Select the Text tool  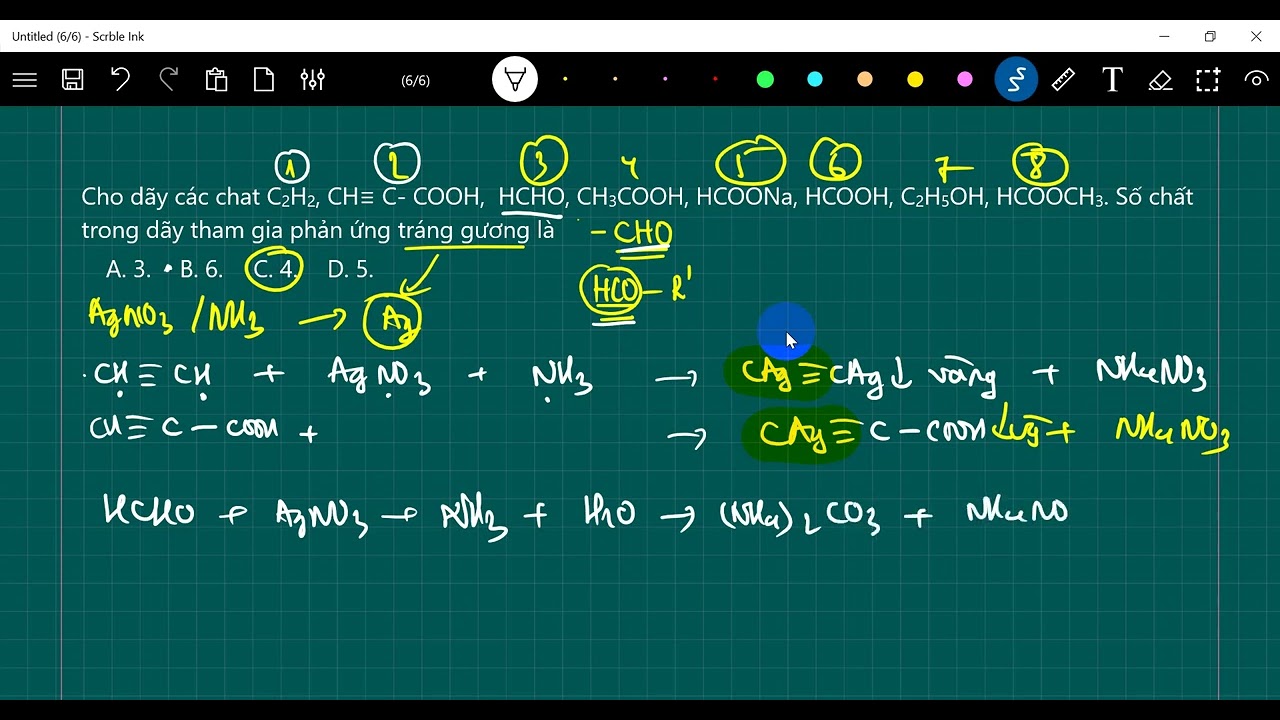point(1112,80)
